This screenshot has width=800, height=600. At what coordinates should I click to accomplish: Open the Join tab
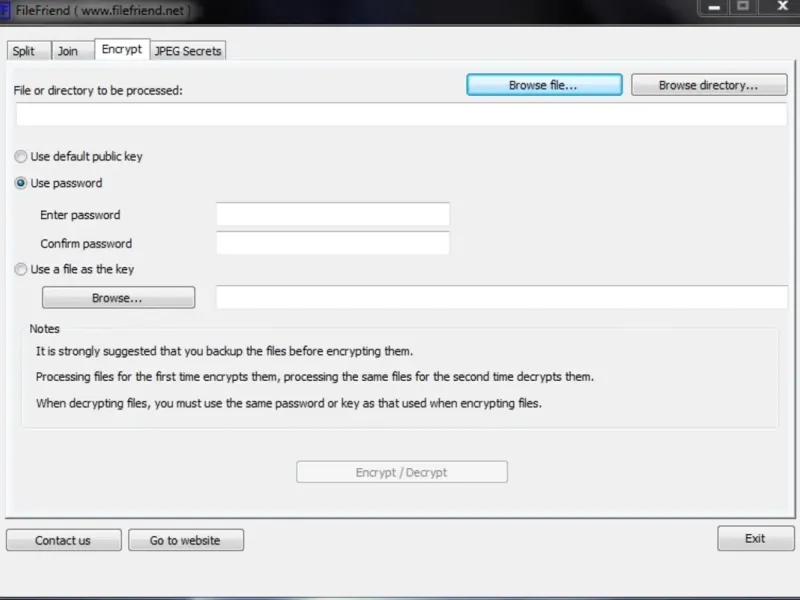point(72,51)
